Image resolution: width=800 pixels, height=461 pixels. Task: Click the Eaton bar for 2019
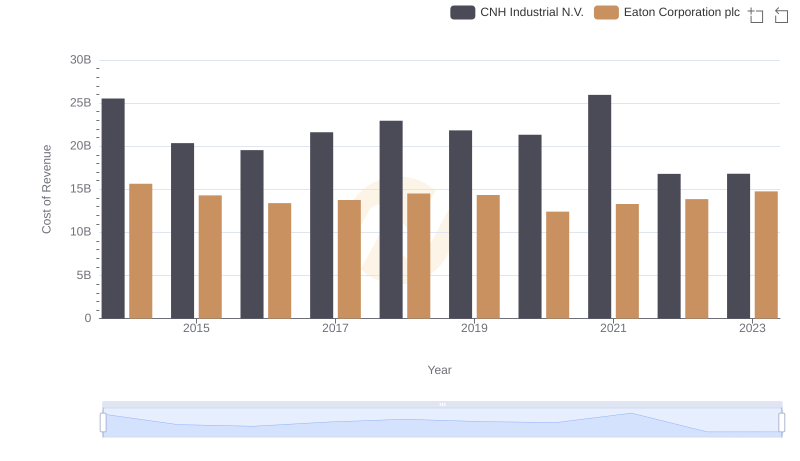click(x=488, y=257)
